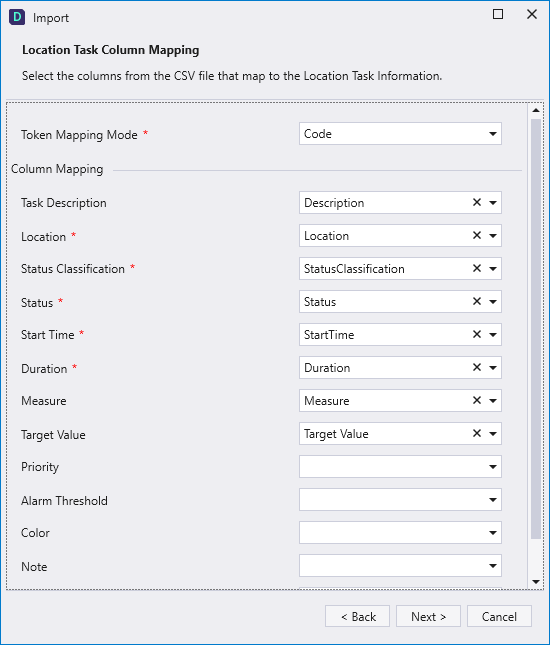Click the scrollbar up arrow
The height and width of the screenshot is (645, 550).
point(536,110)
